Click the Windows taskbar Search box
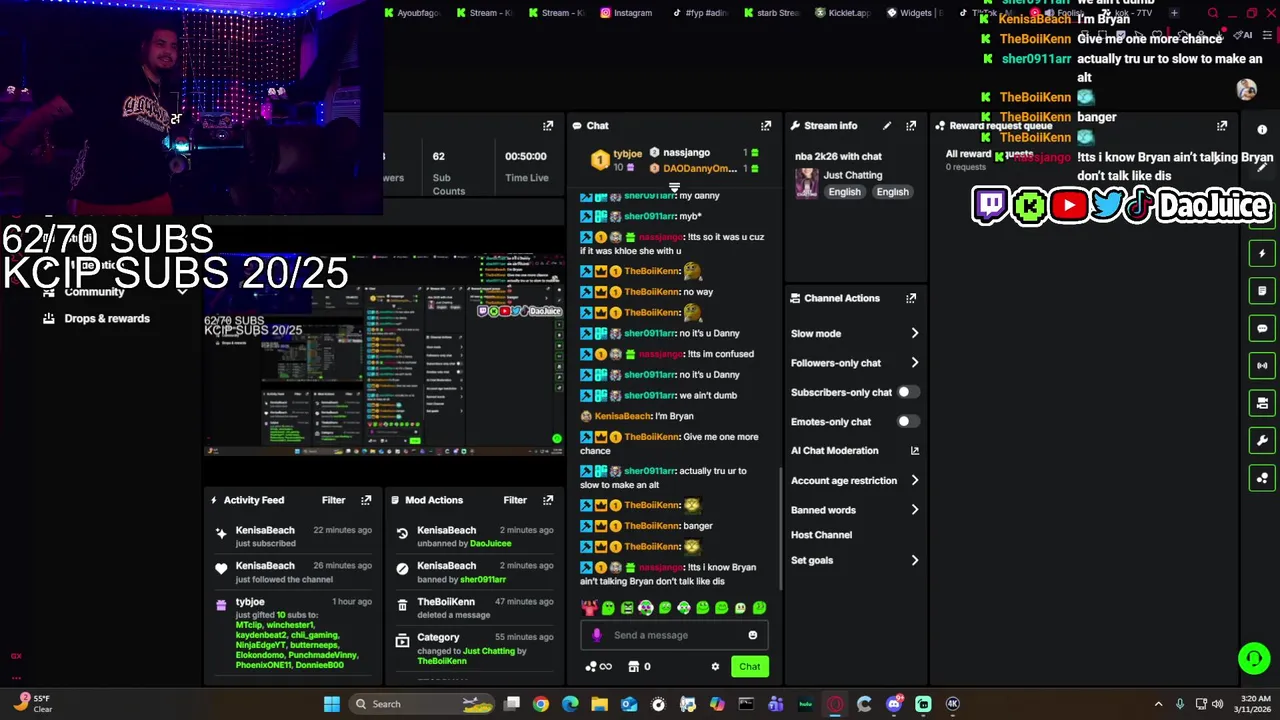The height and width of the screenshot is (720, 1280). [x=421, y=704]
